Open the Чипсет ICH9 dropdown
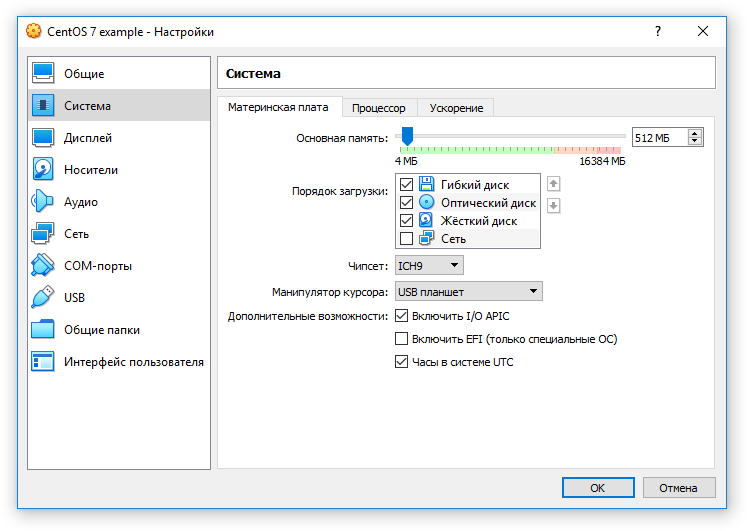The height and width of the screenshot is (531, 748). 429,266
